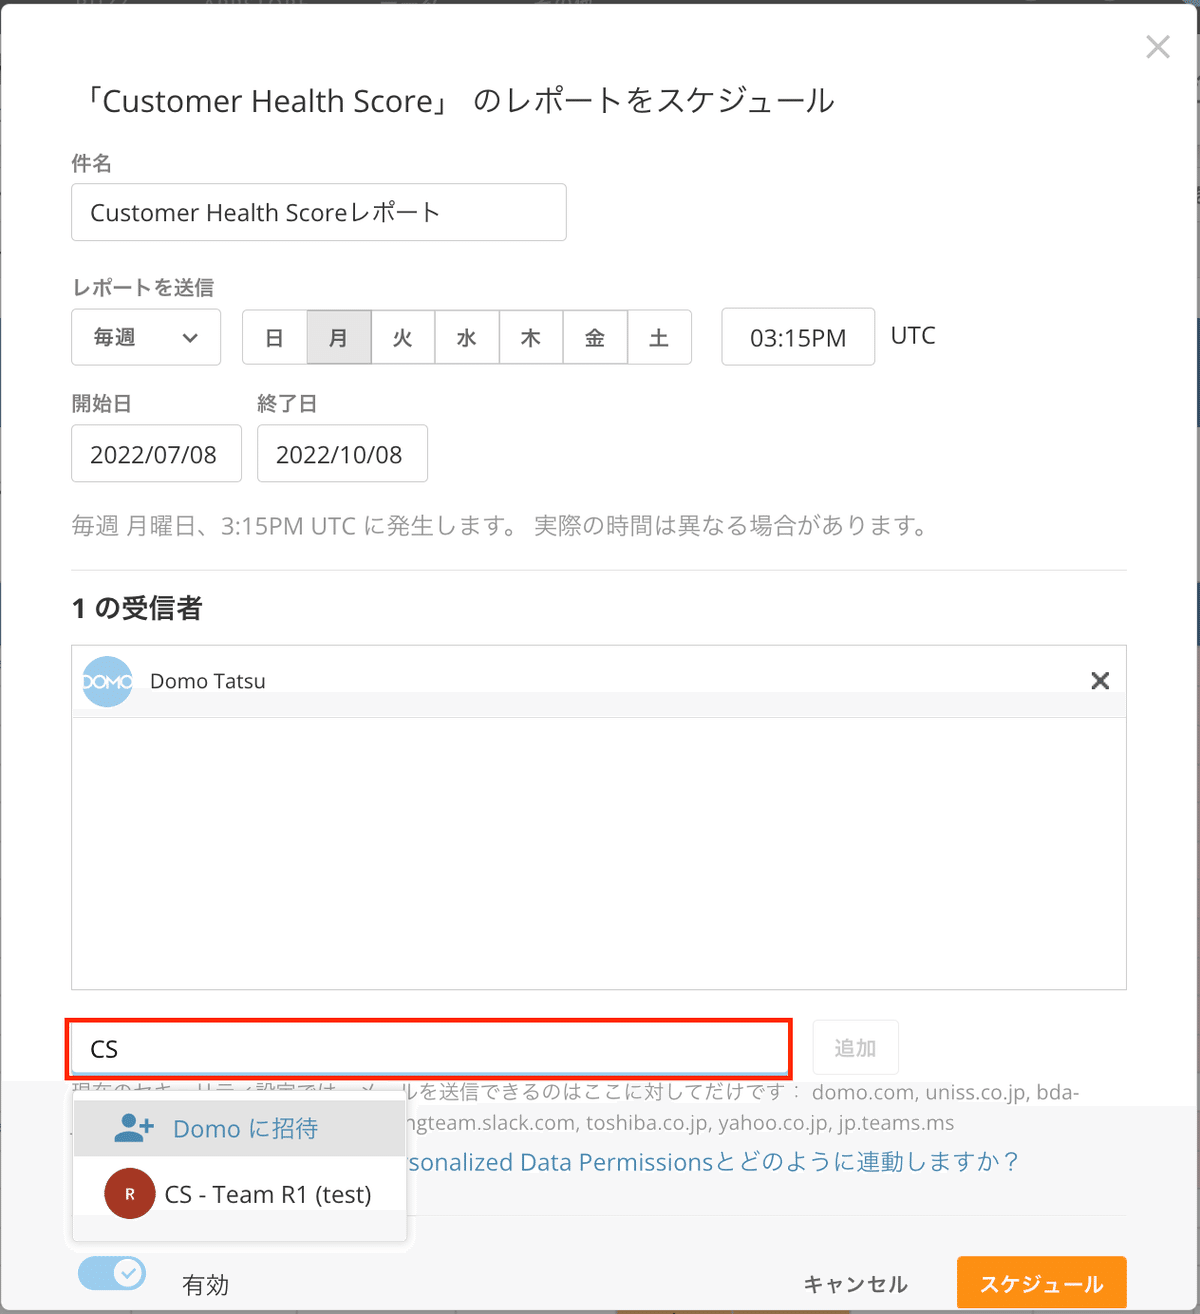
Task: Edit the 件名 subject field
Action: (318, 212)
